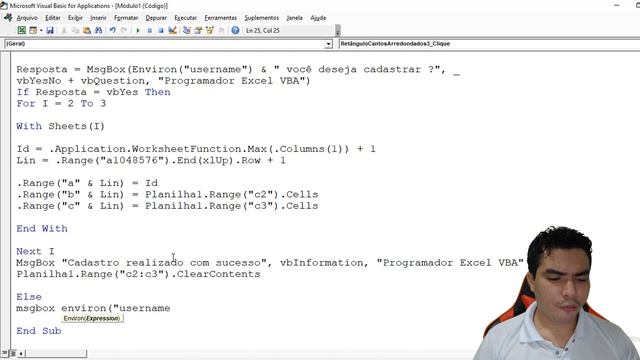
Task: Click the Insert UserForm toolbar icon
Action: [x=33, y=30]
